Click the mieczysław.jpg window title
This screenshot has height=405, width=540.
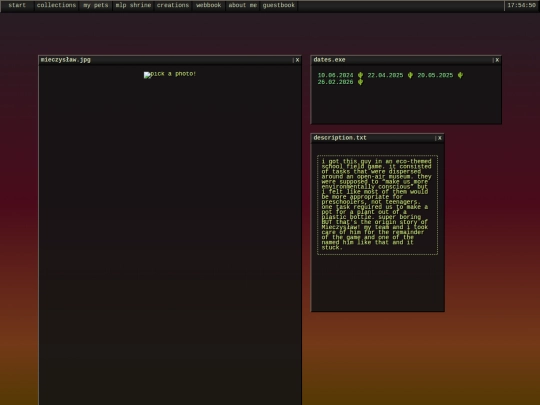[x=65, y=60]
